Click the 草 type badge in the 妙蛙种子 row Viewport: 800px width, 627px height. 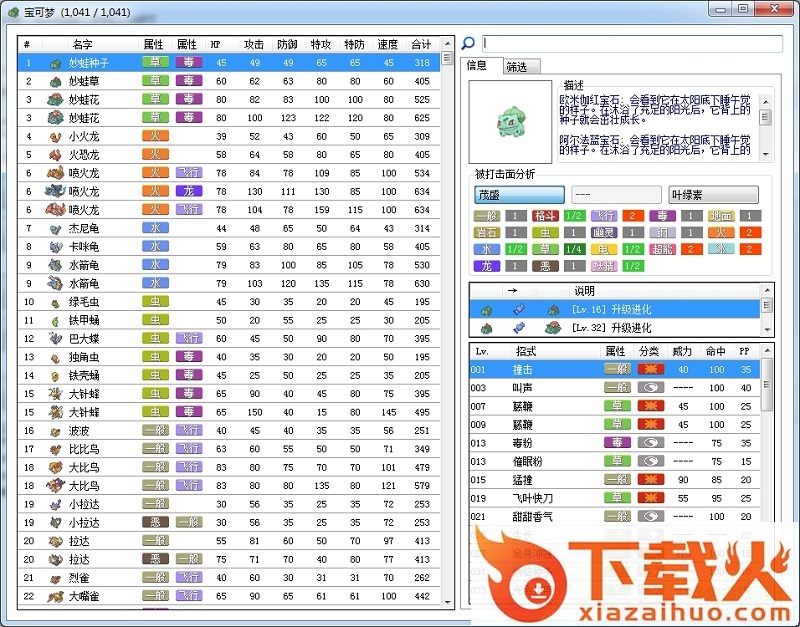pyautogui.click(x=155, y=62)
